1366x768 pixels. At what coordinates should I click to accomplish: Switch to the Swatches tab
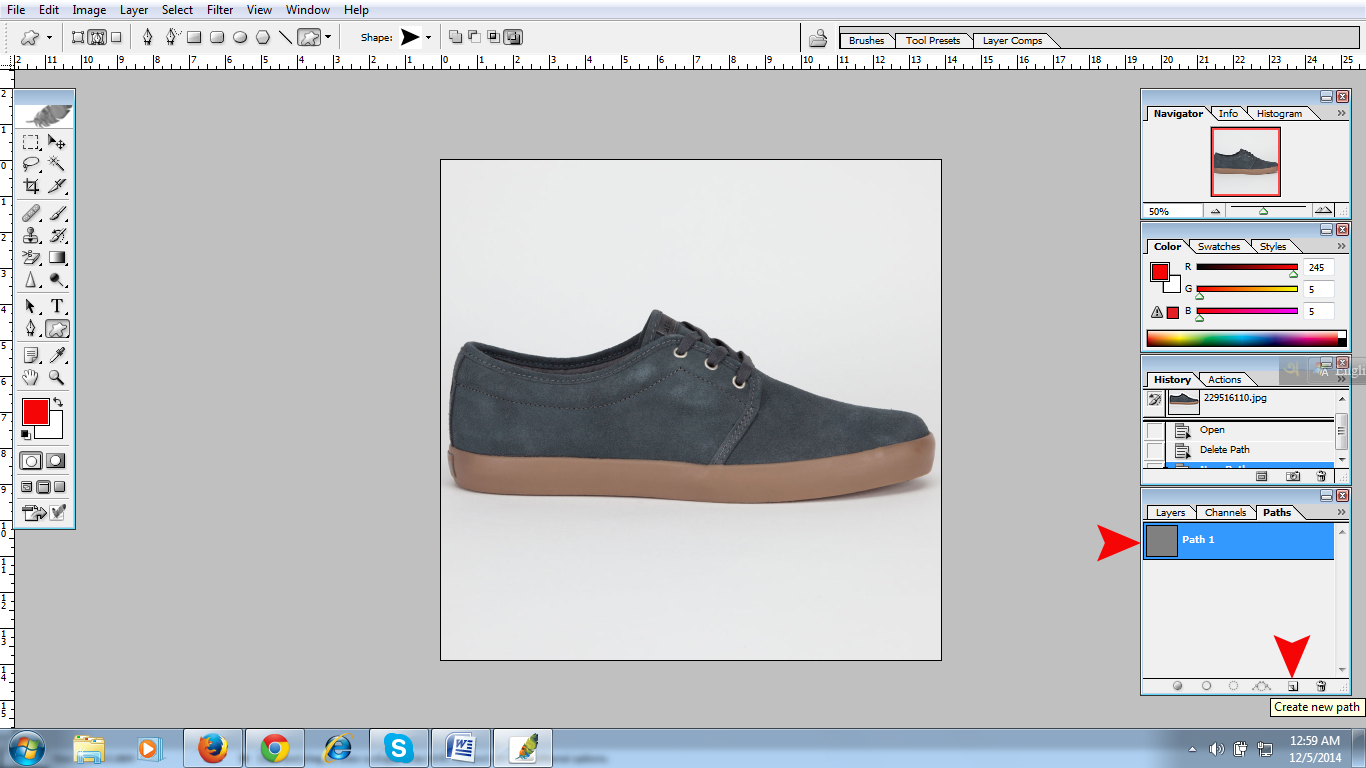pyautogui.click(x=1218, y=246)
